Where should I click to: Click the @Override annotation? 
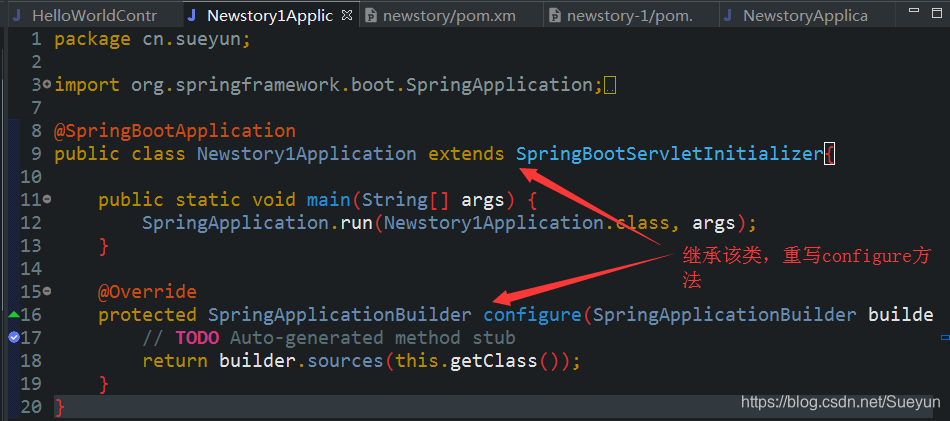[147, 292]
